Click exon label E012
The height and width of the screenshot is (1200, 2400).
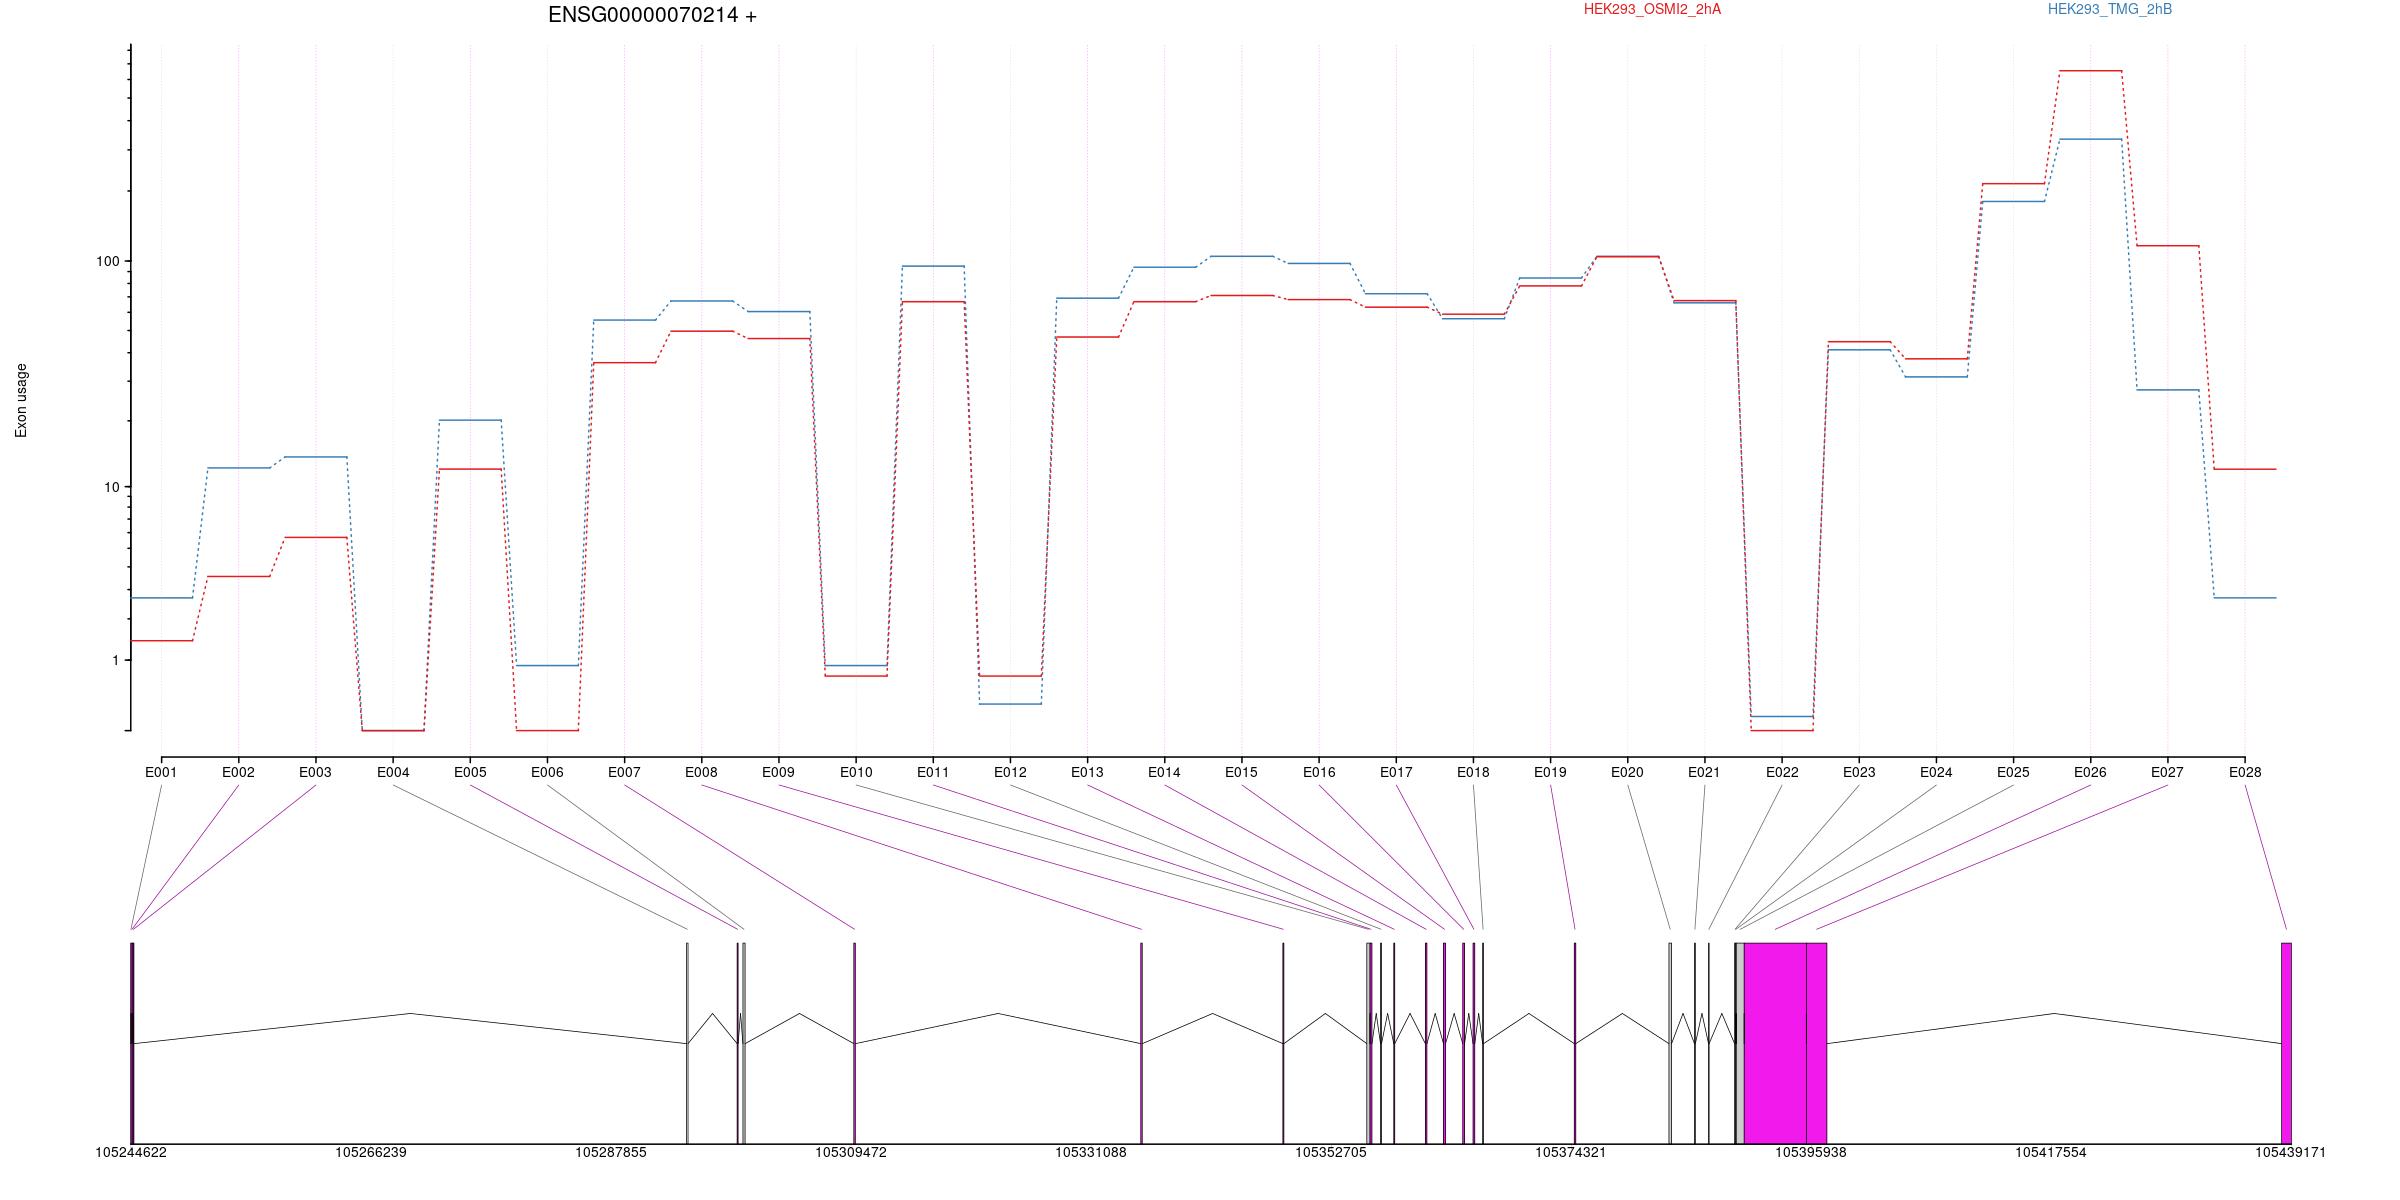[1010, 772]
